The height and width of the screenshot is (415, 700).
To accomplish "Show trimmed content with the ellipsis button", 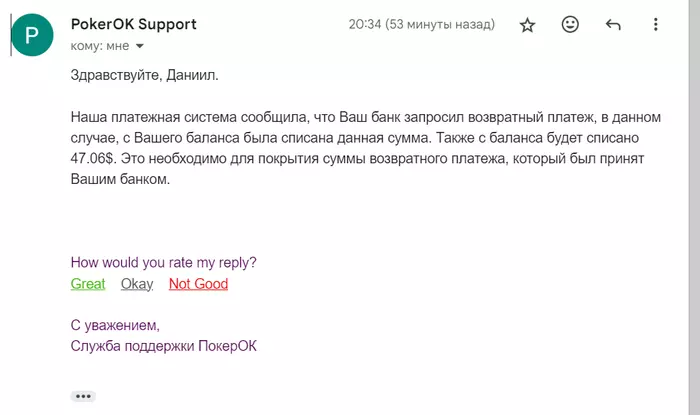I will click(82, 396).
